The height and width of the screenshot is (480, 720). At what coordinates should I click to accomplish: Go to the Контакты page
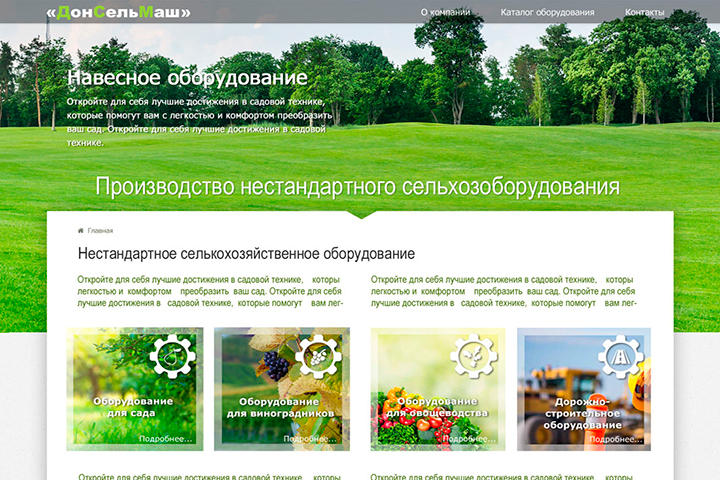(644, 12)
